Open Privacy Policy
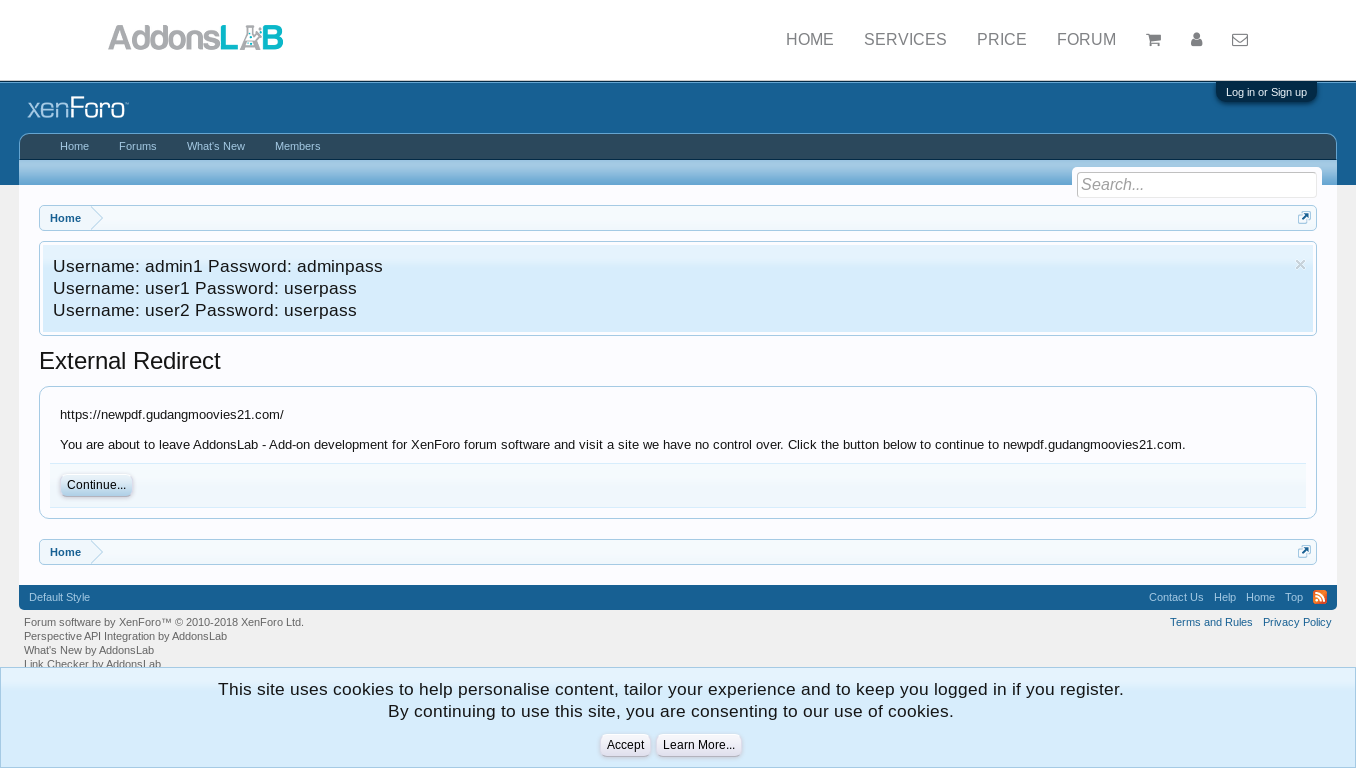Image resolution: width=1366 pixels, height=768 pixels. 1297,622
